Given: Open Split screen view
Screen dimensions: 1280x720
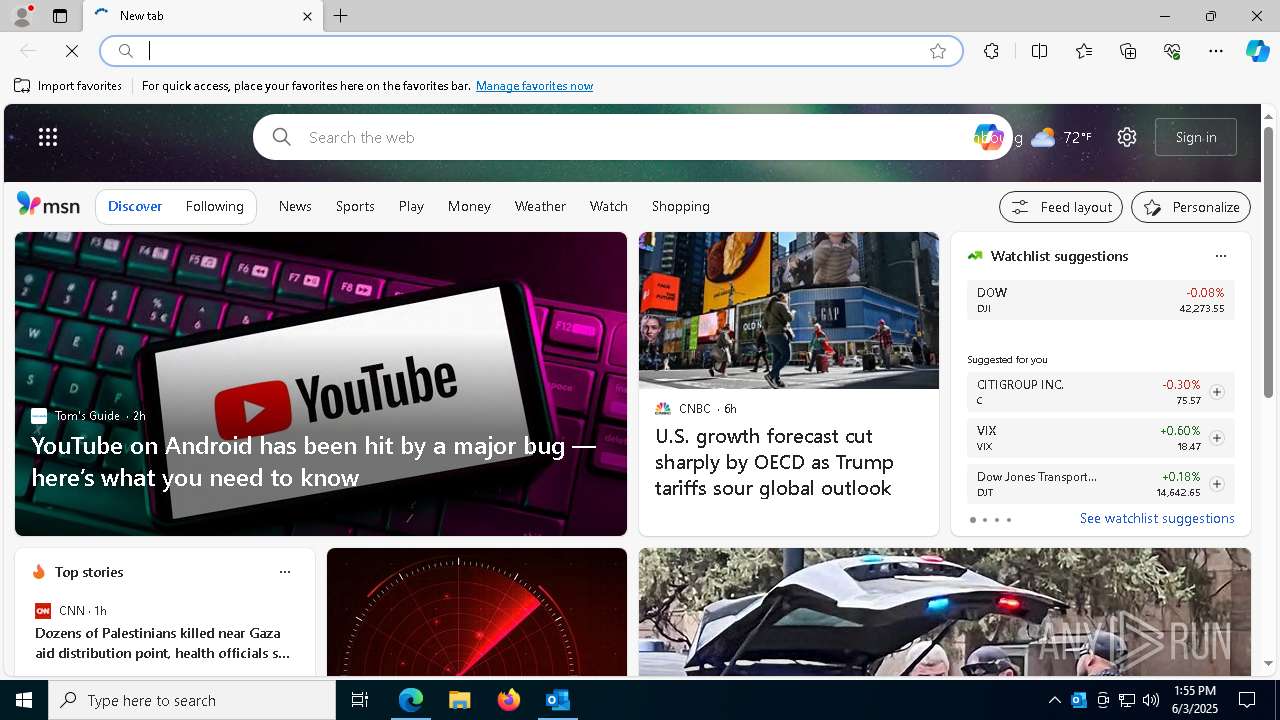Looking at the screenshot, I should point(1039,51).
